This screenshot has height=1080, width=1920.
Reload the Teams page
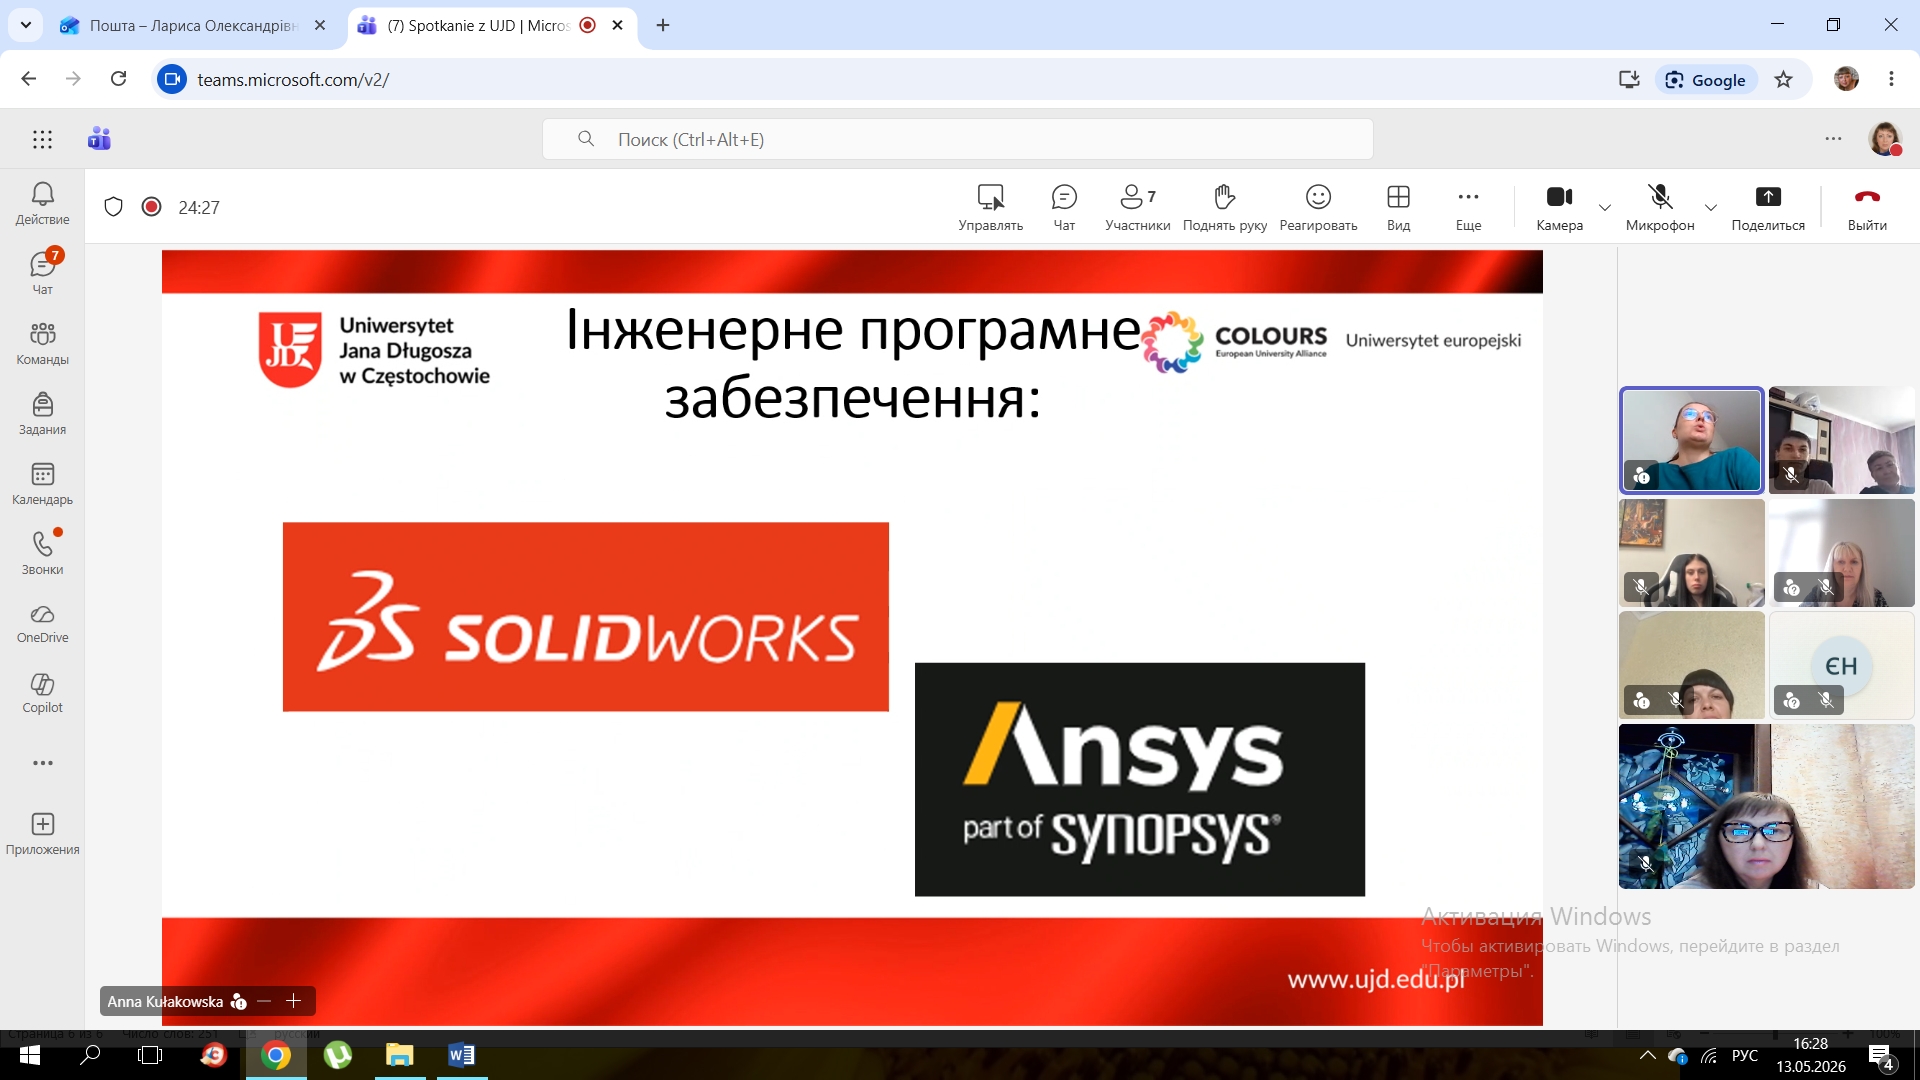118,79
